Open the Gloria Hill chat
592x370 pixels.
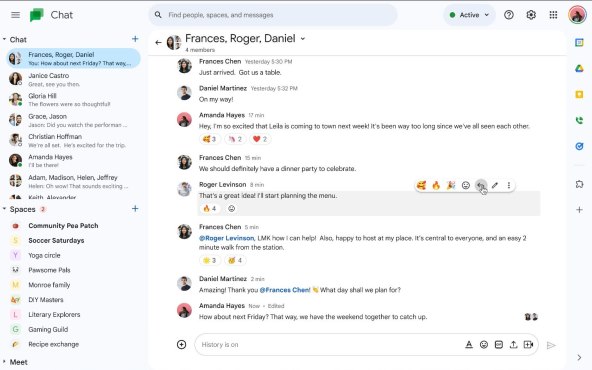(x=74, y=100)
